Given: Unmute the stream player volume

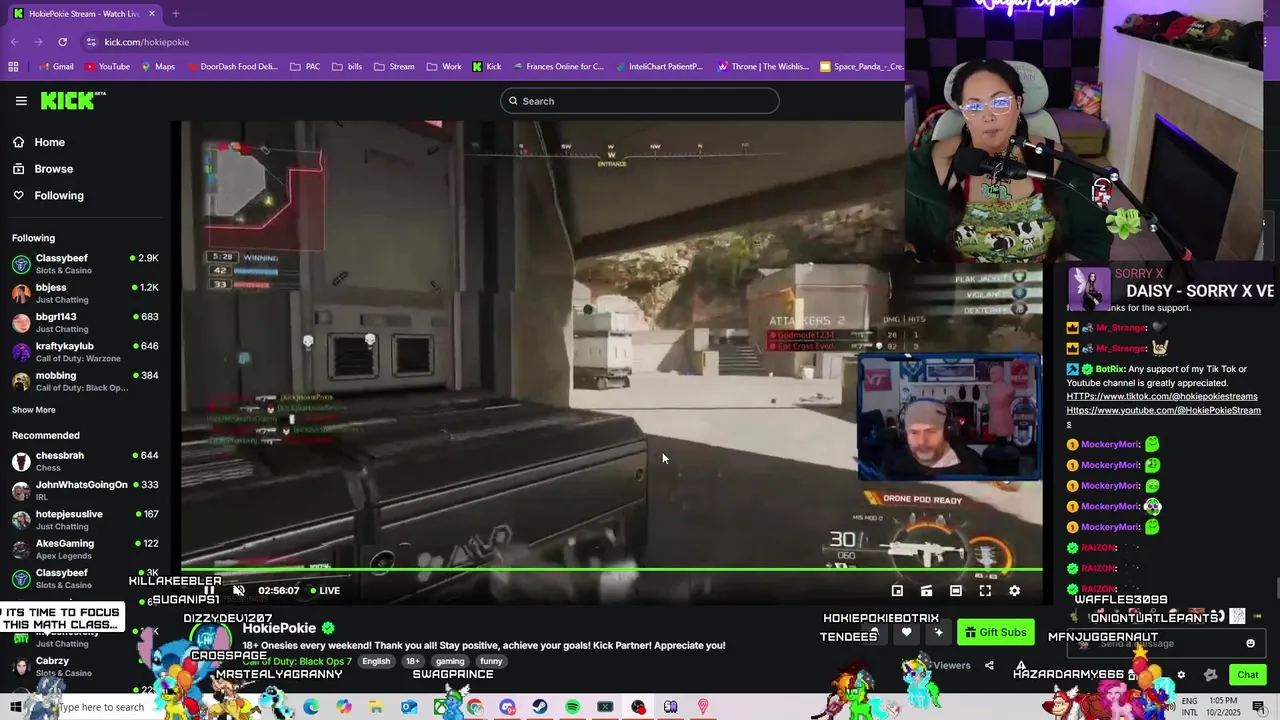Looking at the screenshot, I should point(239,591).
